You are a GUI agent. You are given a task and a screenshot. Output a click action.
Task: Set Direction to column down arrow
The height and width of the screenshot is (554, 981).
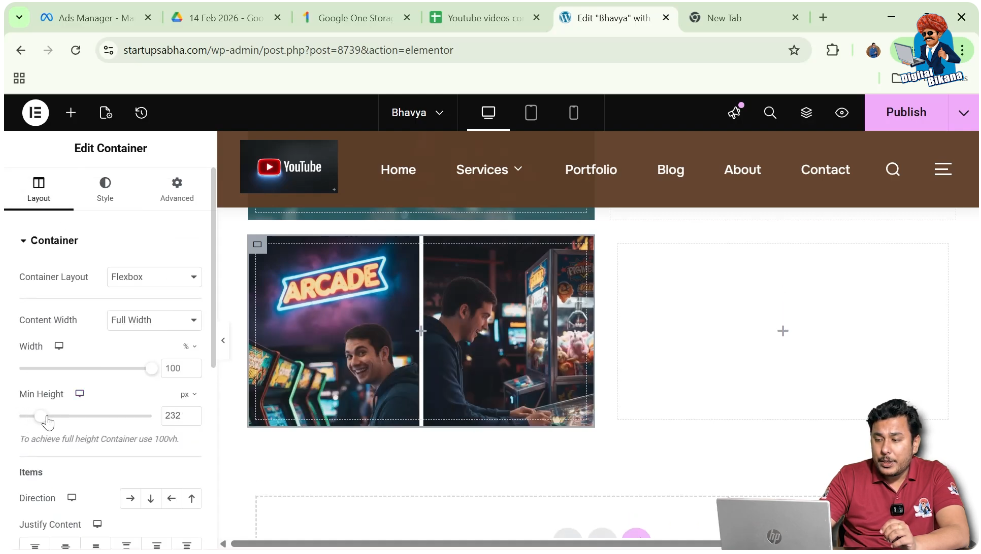click(151, 498)
